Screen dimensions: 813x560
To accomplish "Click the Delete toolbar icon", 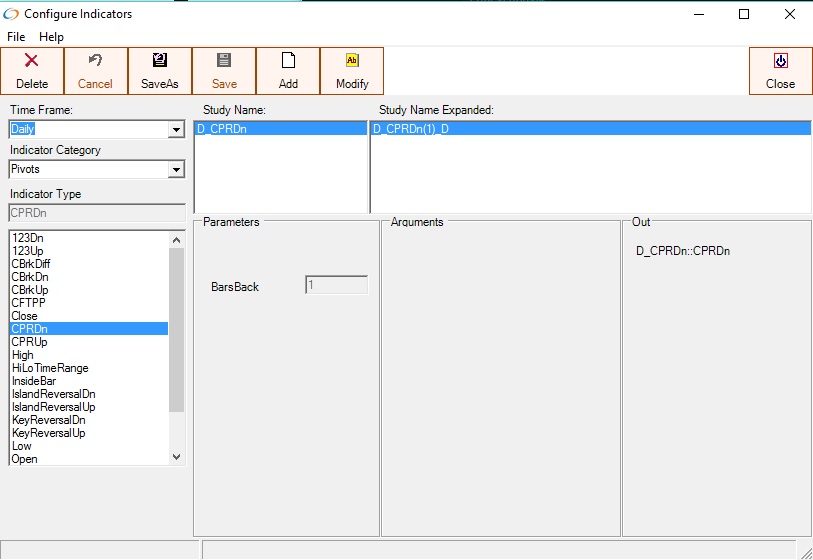I will (x=32, y=61).
